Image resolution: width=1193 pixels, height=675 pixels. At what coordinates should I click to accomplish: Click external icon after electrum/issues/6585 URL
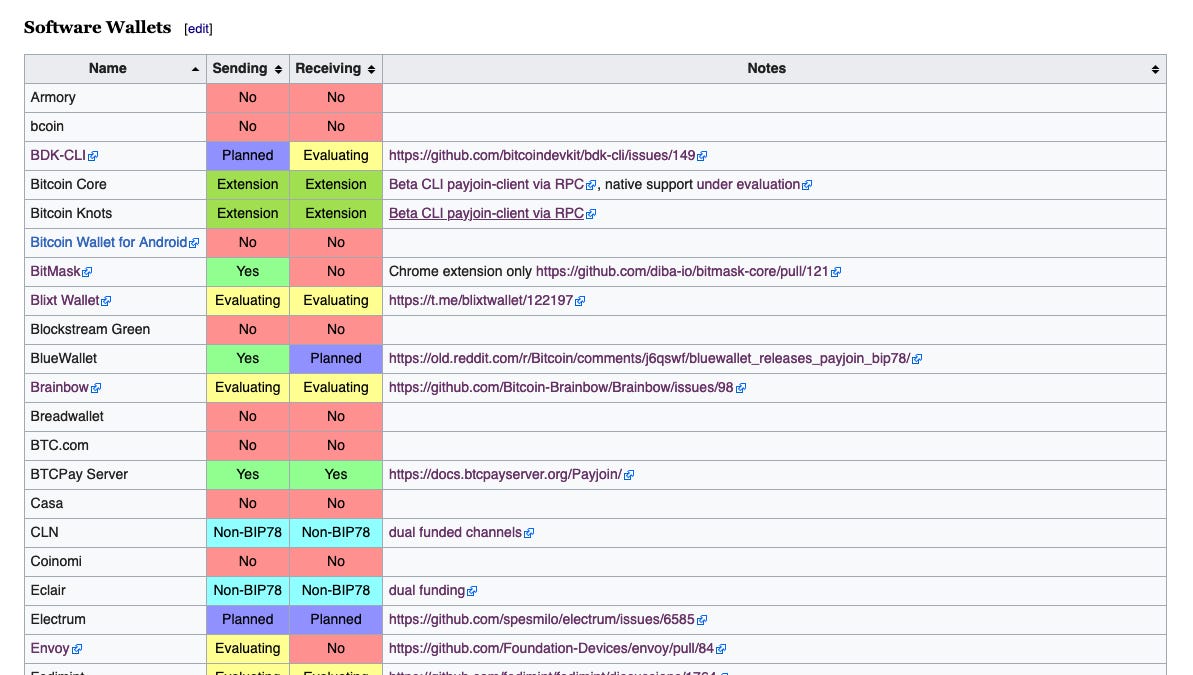coord(702,619)
